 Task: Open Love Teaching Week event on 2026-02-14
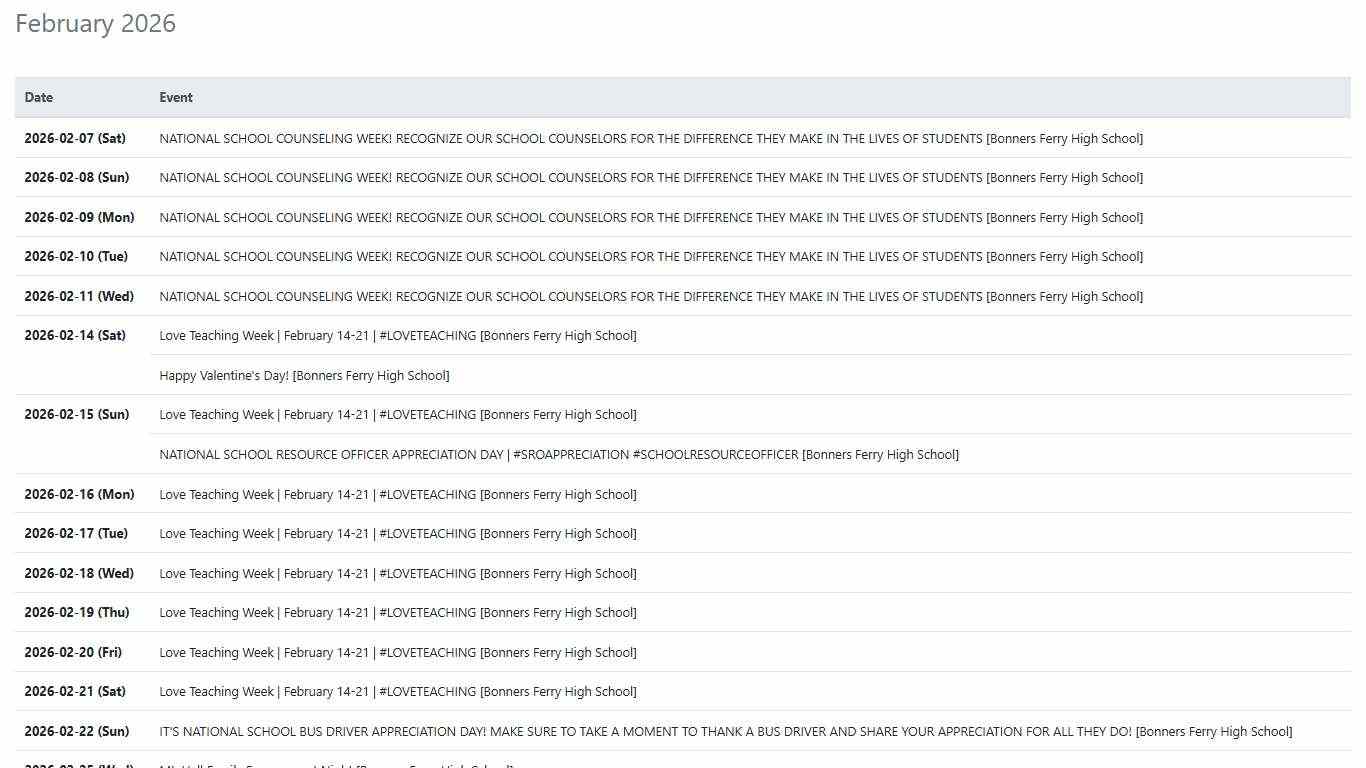[x=397, y=336]
